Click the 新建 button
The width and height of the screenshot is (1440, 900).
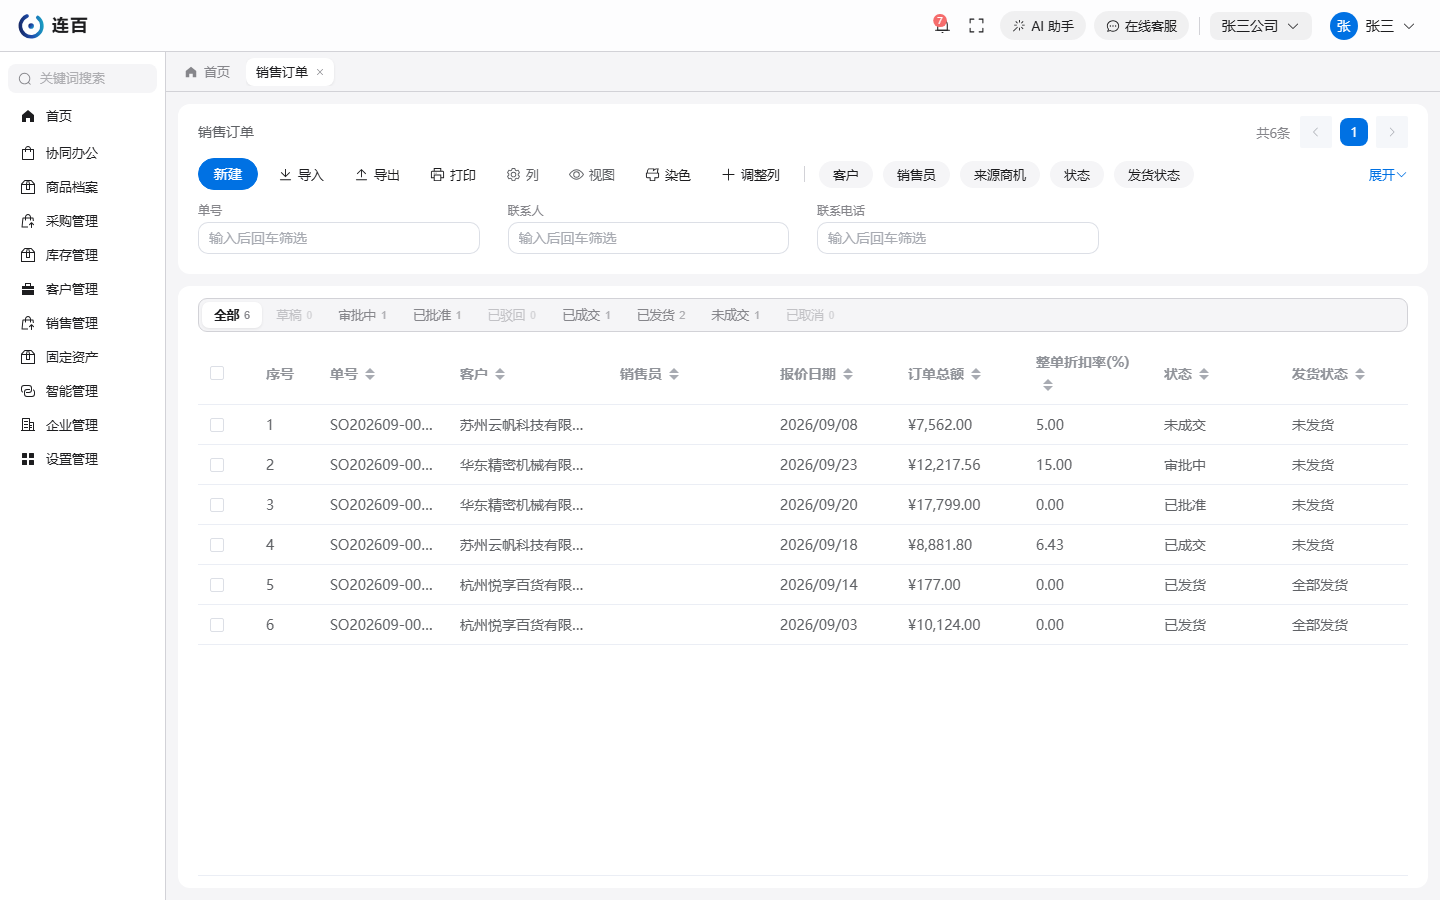tap(228, 174)
